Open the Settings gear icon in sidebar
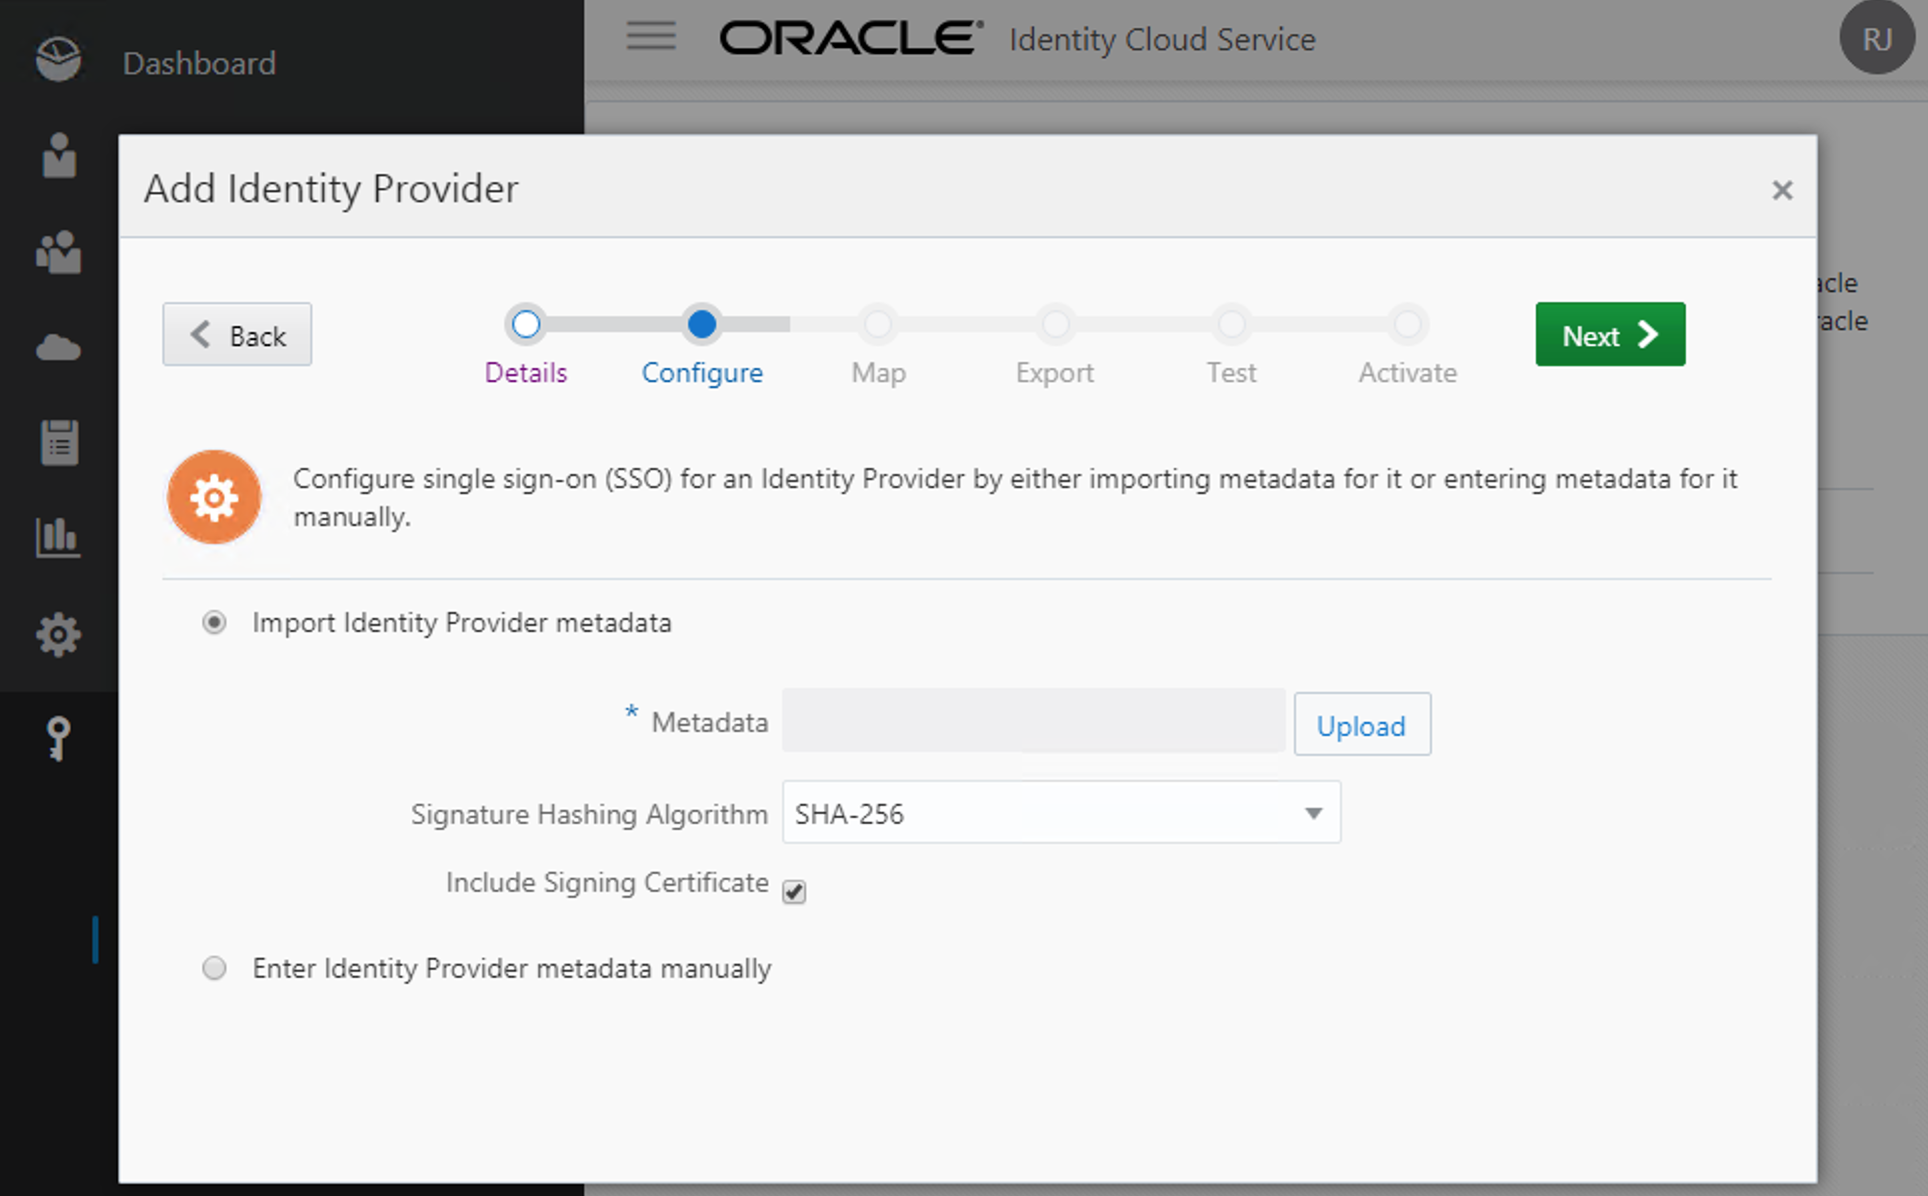The height and width of the screenshot is (1196, 1928). point(58,634)
